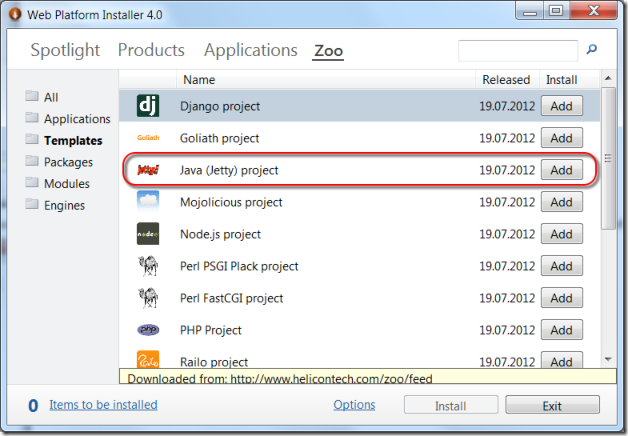Image resolution: width=628 pixels, height=436 pixels.
Task: Switch to the Spotlight tab
Action: click(65, 50)
